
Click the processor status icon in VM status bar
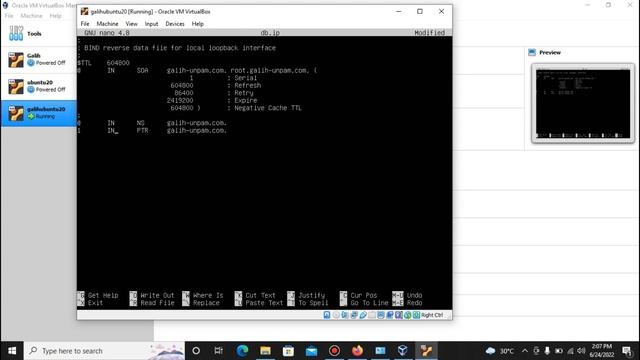click(x=399, y=315)
